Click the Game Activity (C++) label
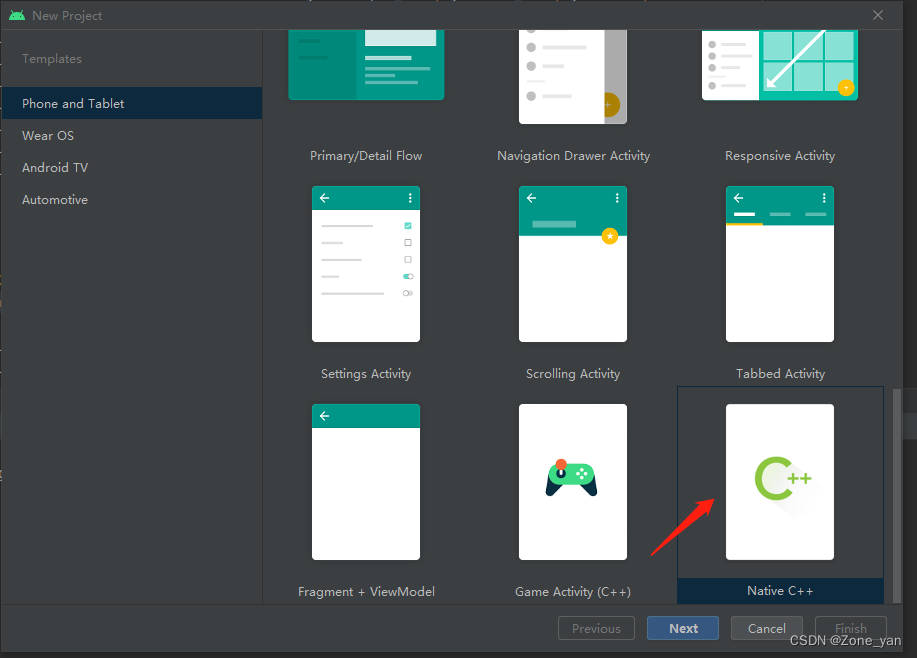The width and height of the screenshot is (917, 658). (573, 592)
